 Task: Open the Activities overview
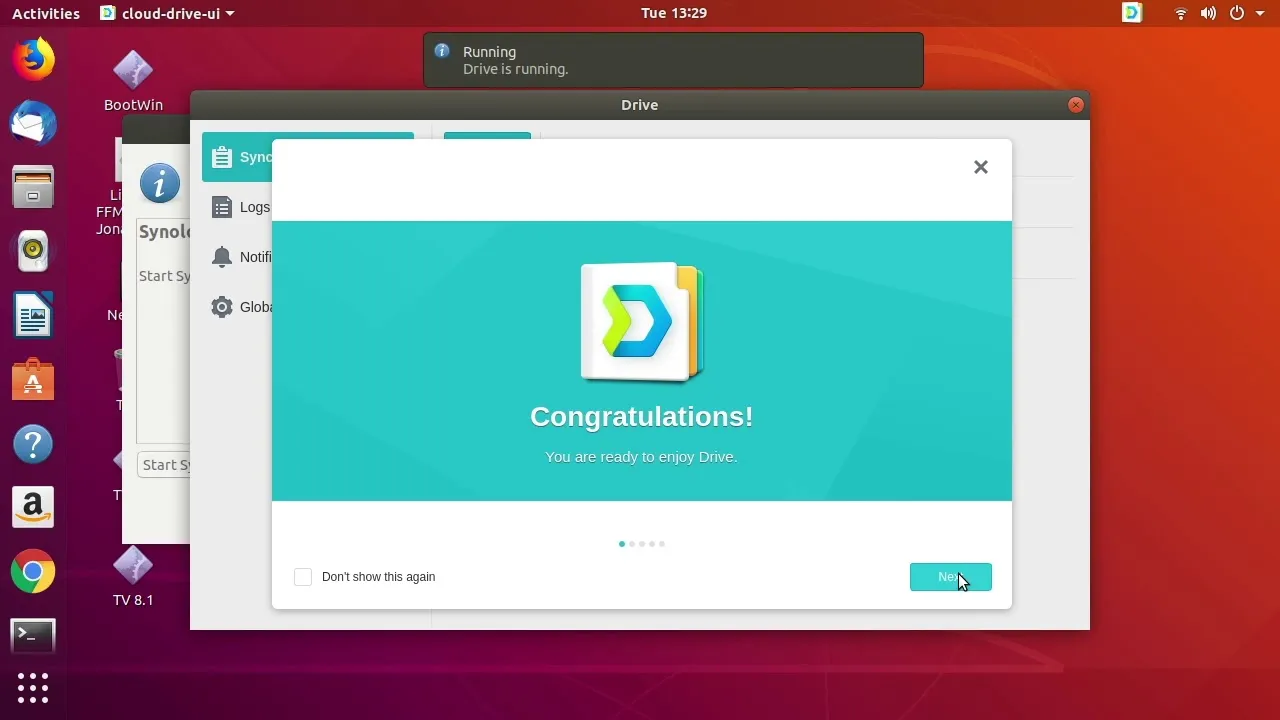click(x=46, y=13)
